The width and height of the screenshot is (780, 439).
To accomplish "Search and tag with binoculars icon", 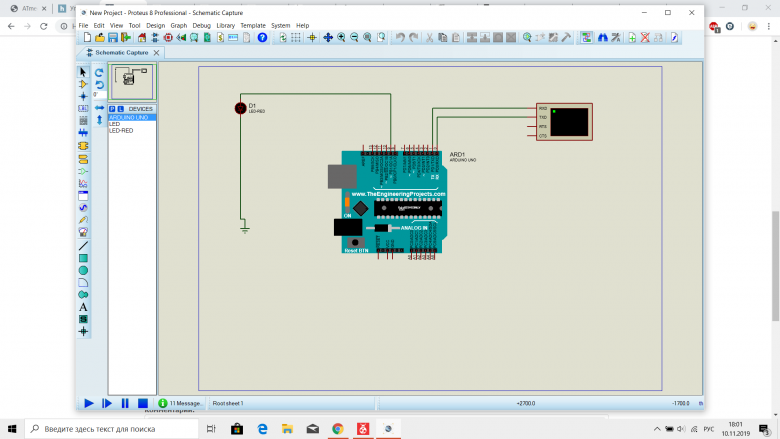I will pyautogui.click(x=602, y=38).
